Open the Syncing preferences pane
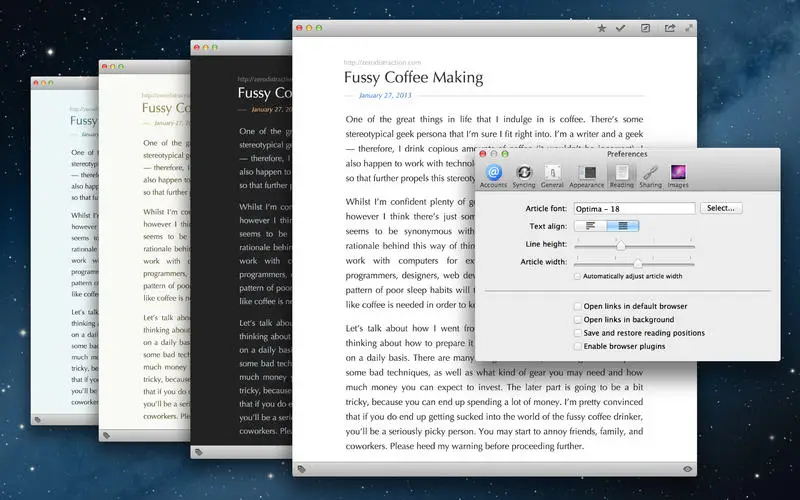 523,177
